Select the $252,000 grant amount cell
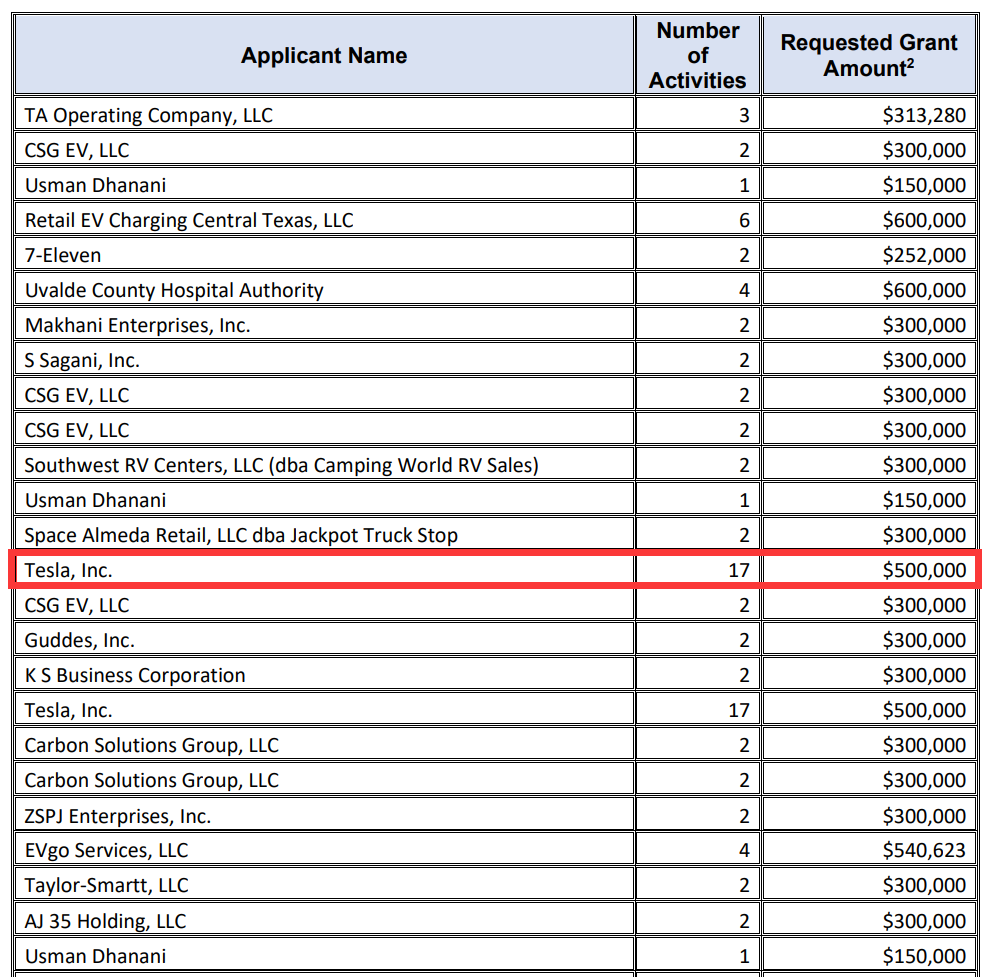This screenshot has height=977, width=988. click(869, 255)
